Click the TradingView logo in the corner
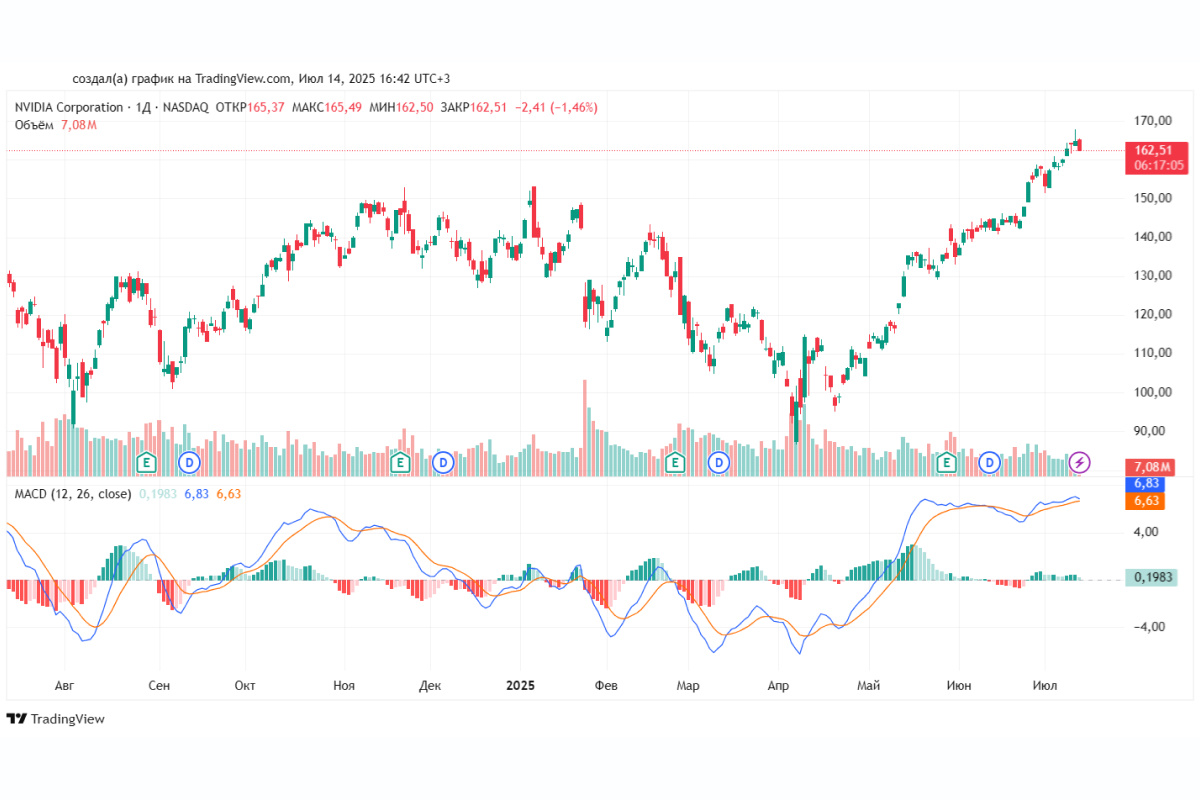 coord(55,719)
